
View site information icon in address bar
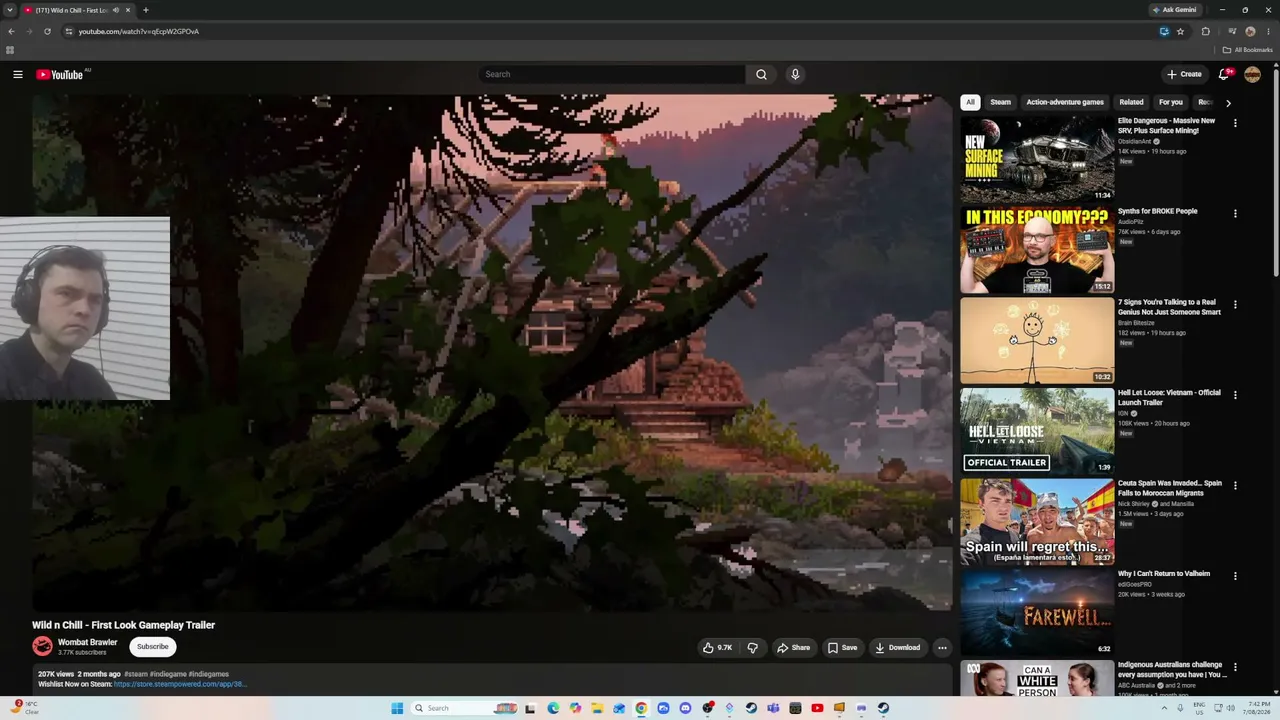click(x=69, y=31)
